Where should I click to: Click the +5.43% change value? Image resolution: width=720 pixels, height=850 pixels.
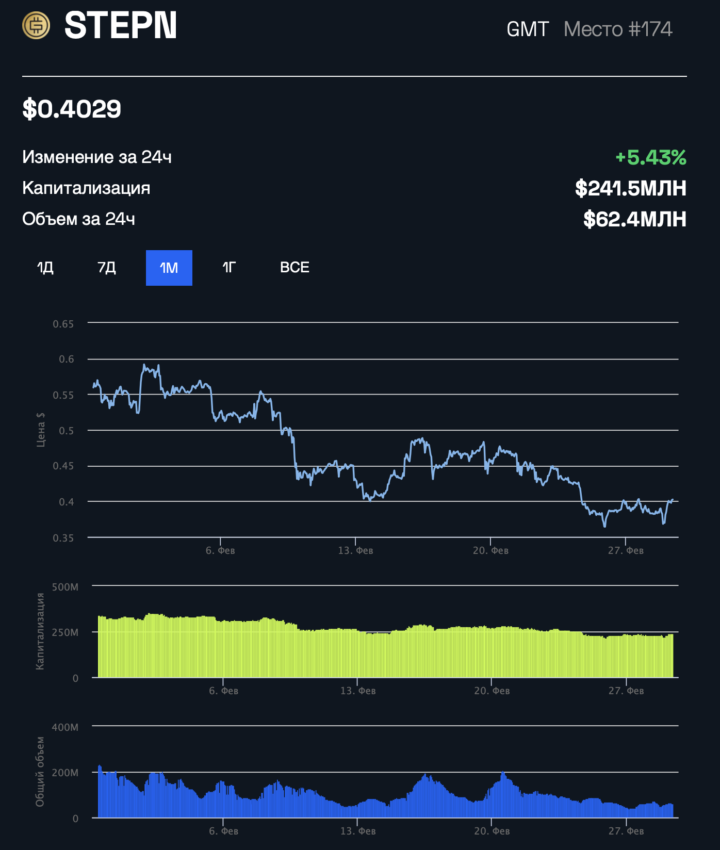651,158
